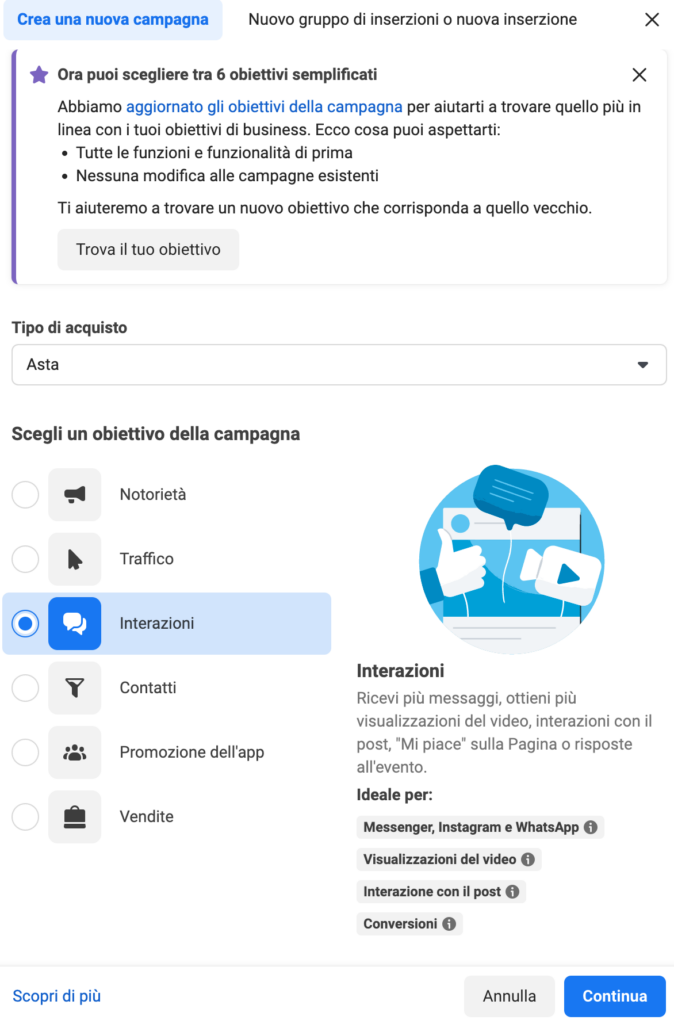Viewport: 674px width, 1024px height.
Task: Select the Vendite radio button
Action: (25, 817)
